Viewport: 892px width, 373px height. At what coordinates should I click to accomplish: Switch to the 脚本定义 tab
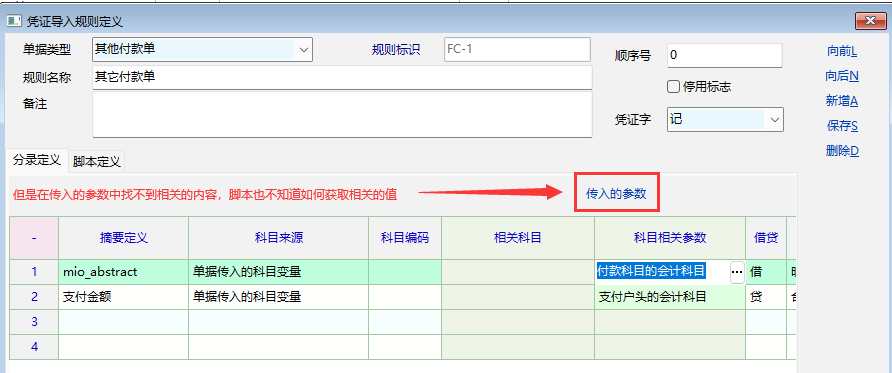[97, 161]
